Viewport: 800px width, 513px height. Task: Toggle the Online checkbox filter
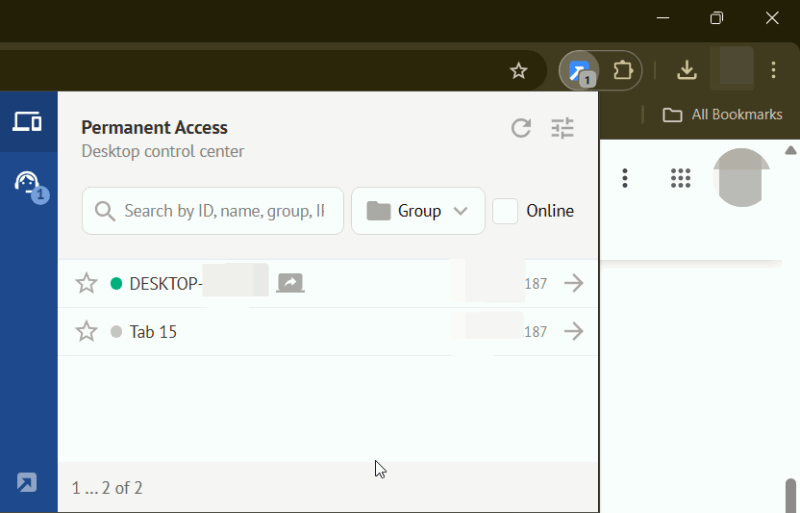pyautogui.click(x=505, y=211)
